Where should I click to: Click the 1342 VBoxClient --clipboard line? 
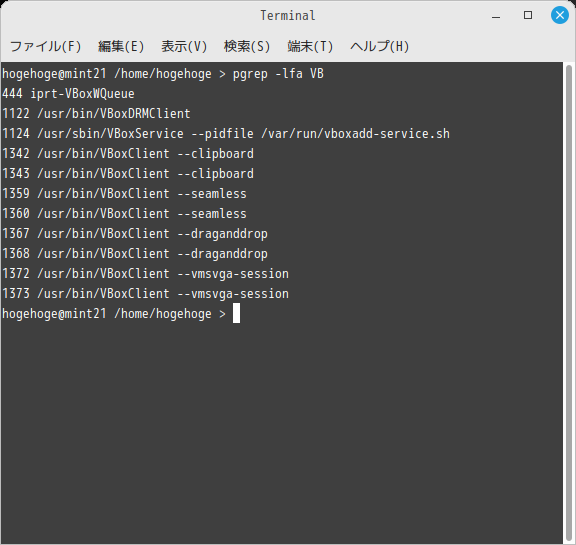[128, 154]
